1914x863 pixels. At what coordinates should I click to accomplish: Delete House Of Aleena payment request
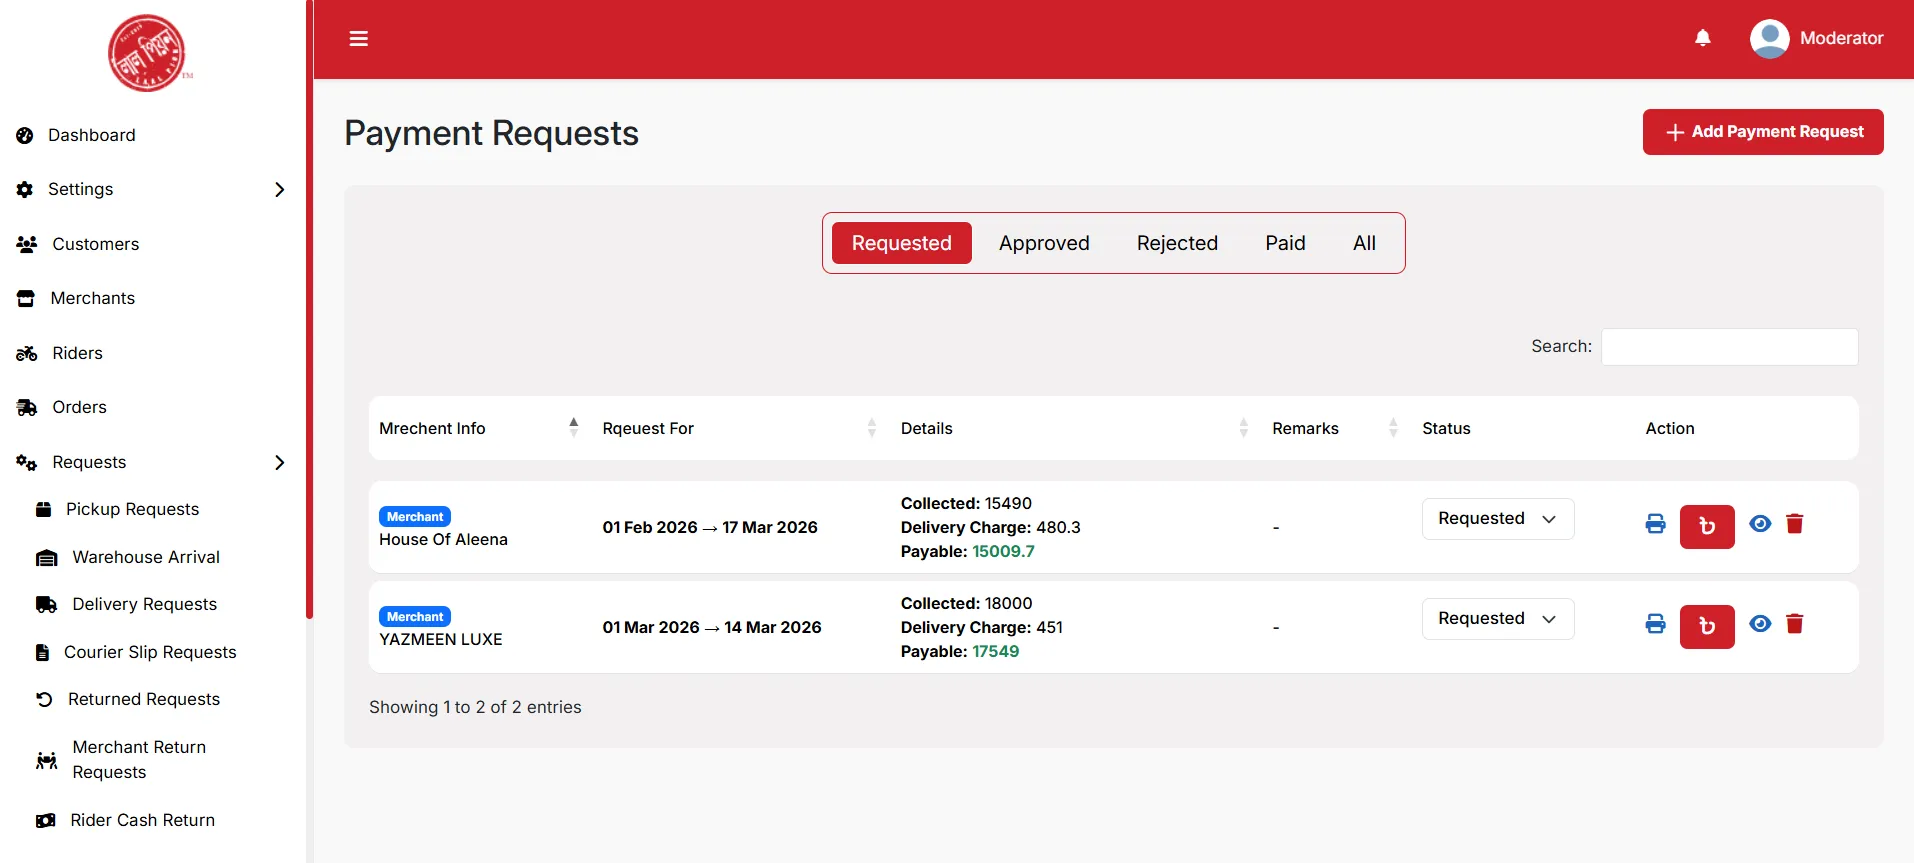pyautogui.click(x=1795, y=524)
